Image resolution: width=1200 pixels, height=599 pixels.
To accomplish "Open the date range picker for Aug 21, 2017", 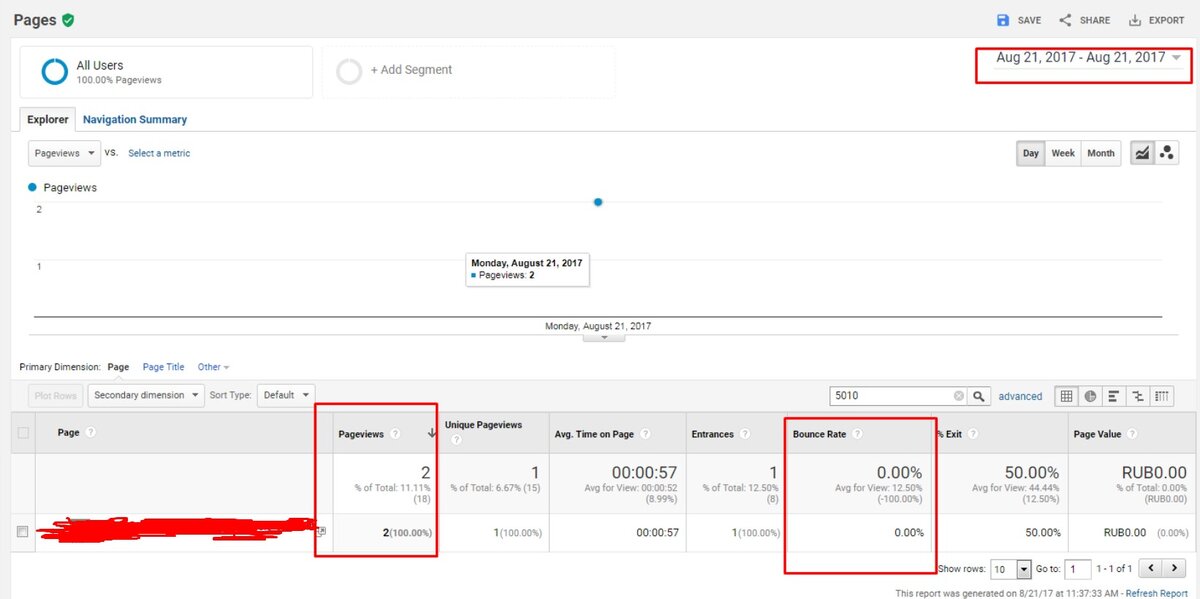I will (1088, 58).
